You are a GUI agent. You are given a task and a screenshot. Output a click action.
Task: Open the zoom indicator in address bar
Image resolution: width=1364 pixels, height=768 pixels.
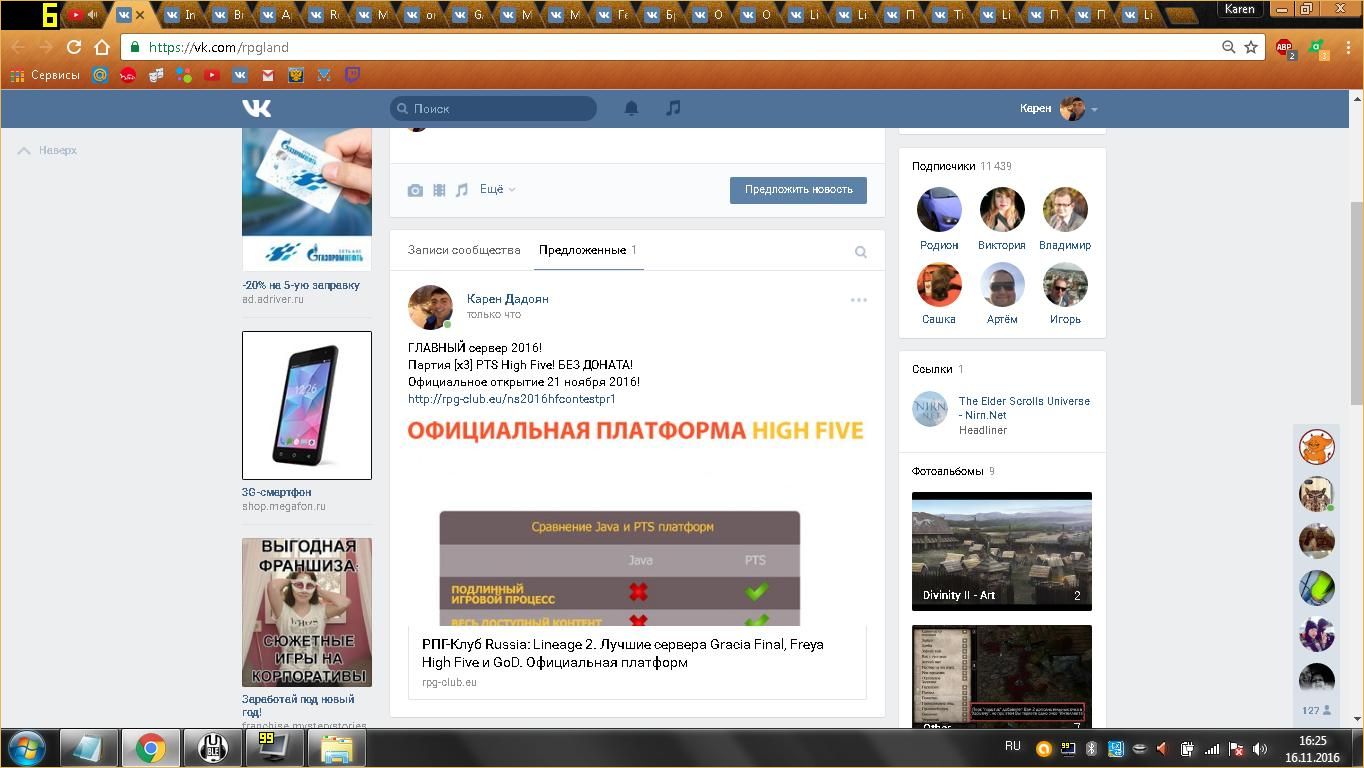[1228, 47]
